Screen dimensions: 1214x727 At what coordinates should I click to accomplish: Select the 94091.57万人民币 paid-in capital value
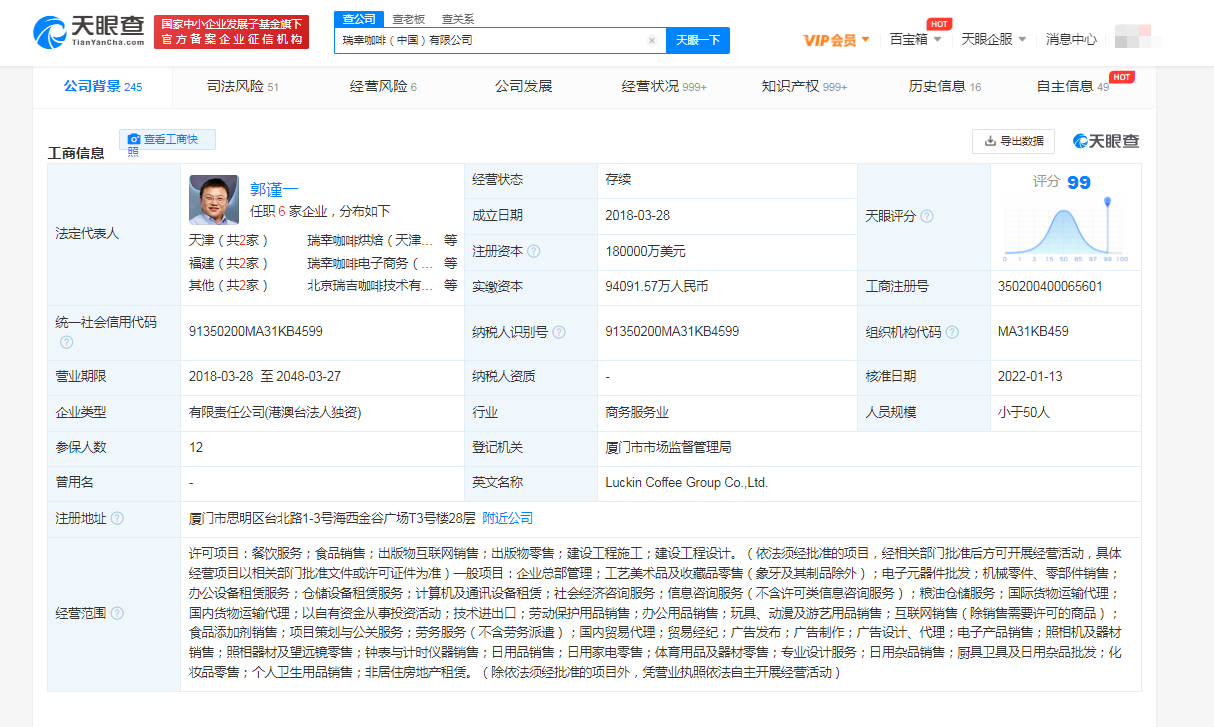656,286
